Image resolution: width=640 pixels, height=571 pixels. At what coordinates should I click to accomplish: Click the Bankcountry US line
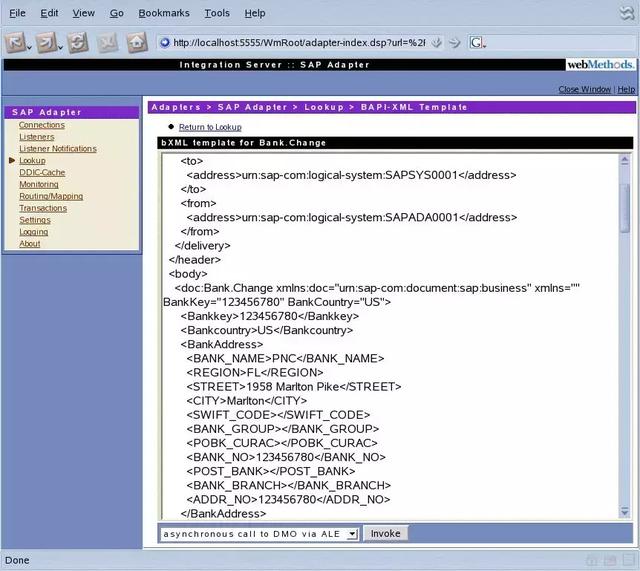(267, 330)
